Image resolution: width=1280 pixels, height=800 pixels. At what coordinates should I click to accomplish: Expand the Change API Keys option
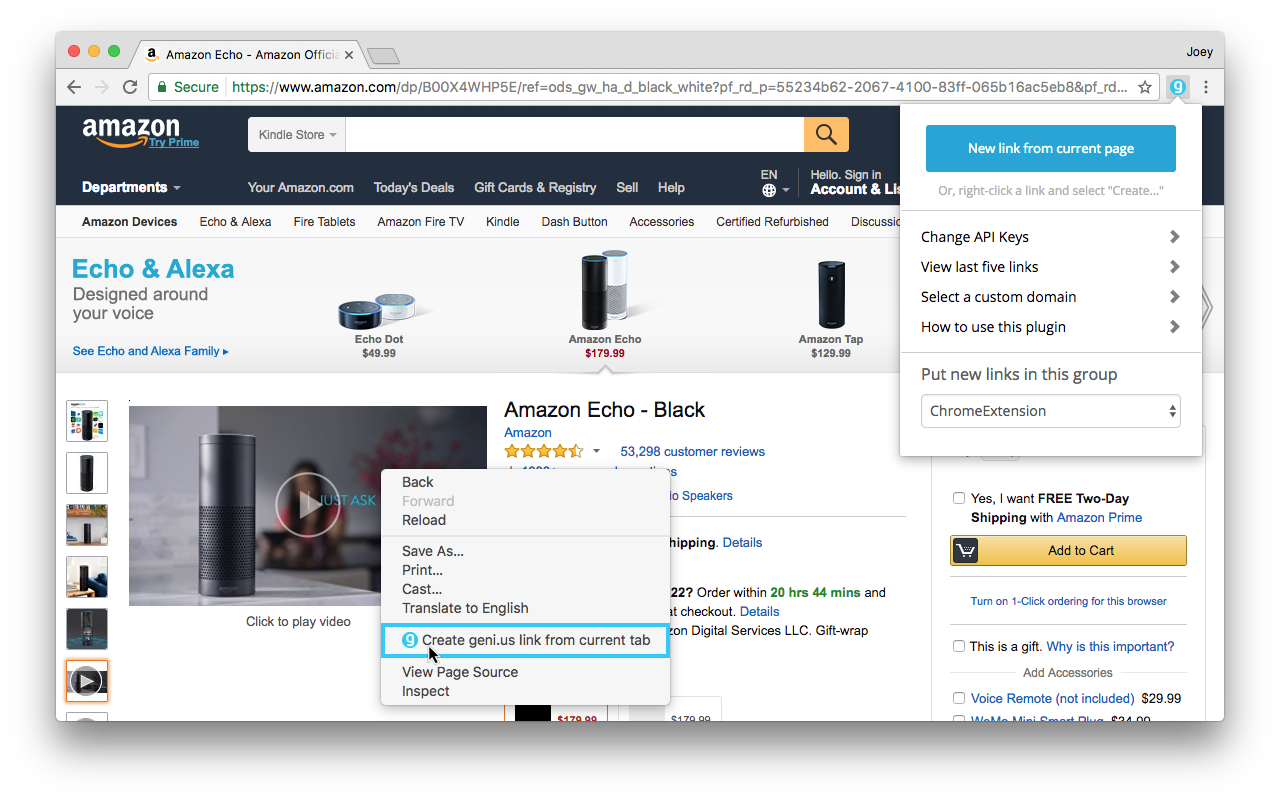click(x=1050, y=237)
